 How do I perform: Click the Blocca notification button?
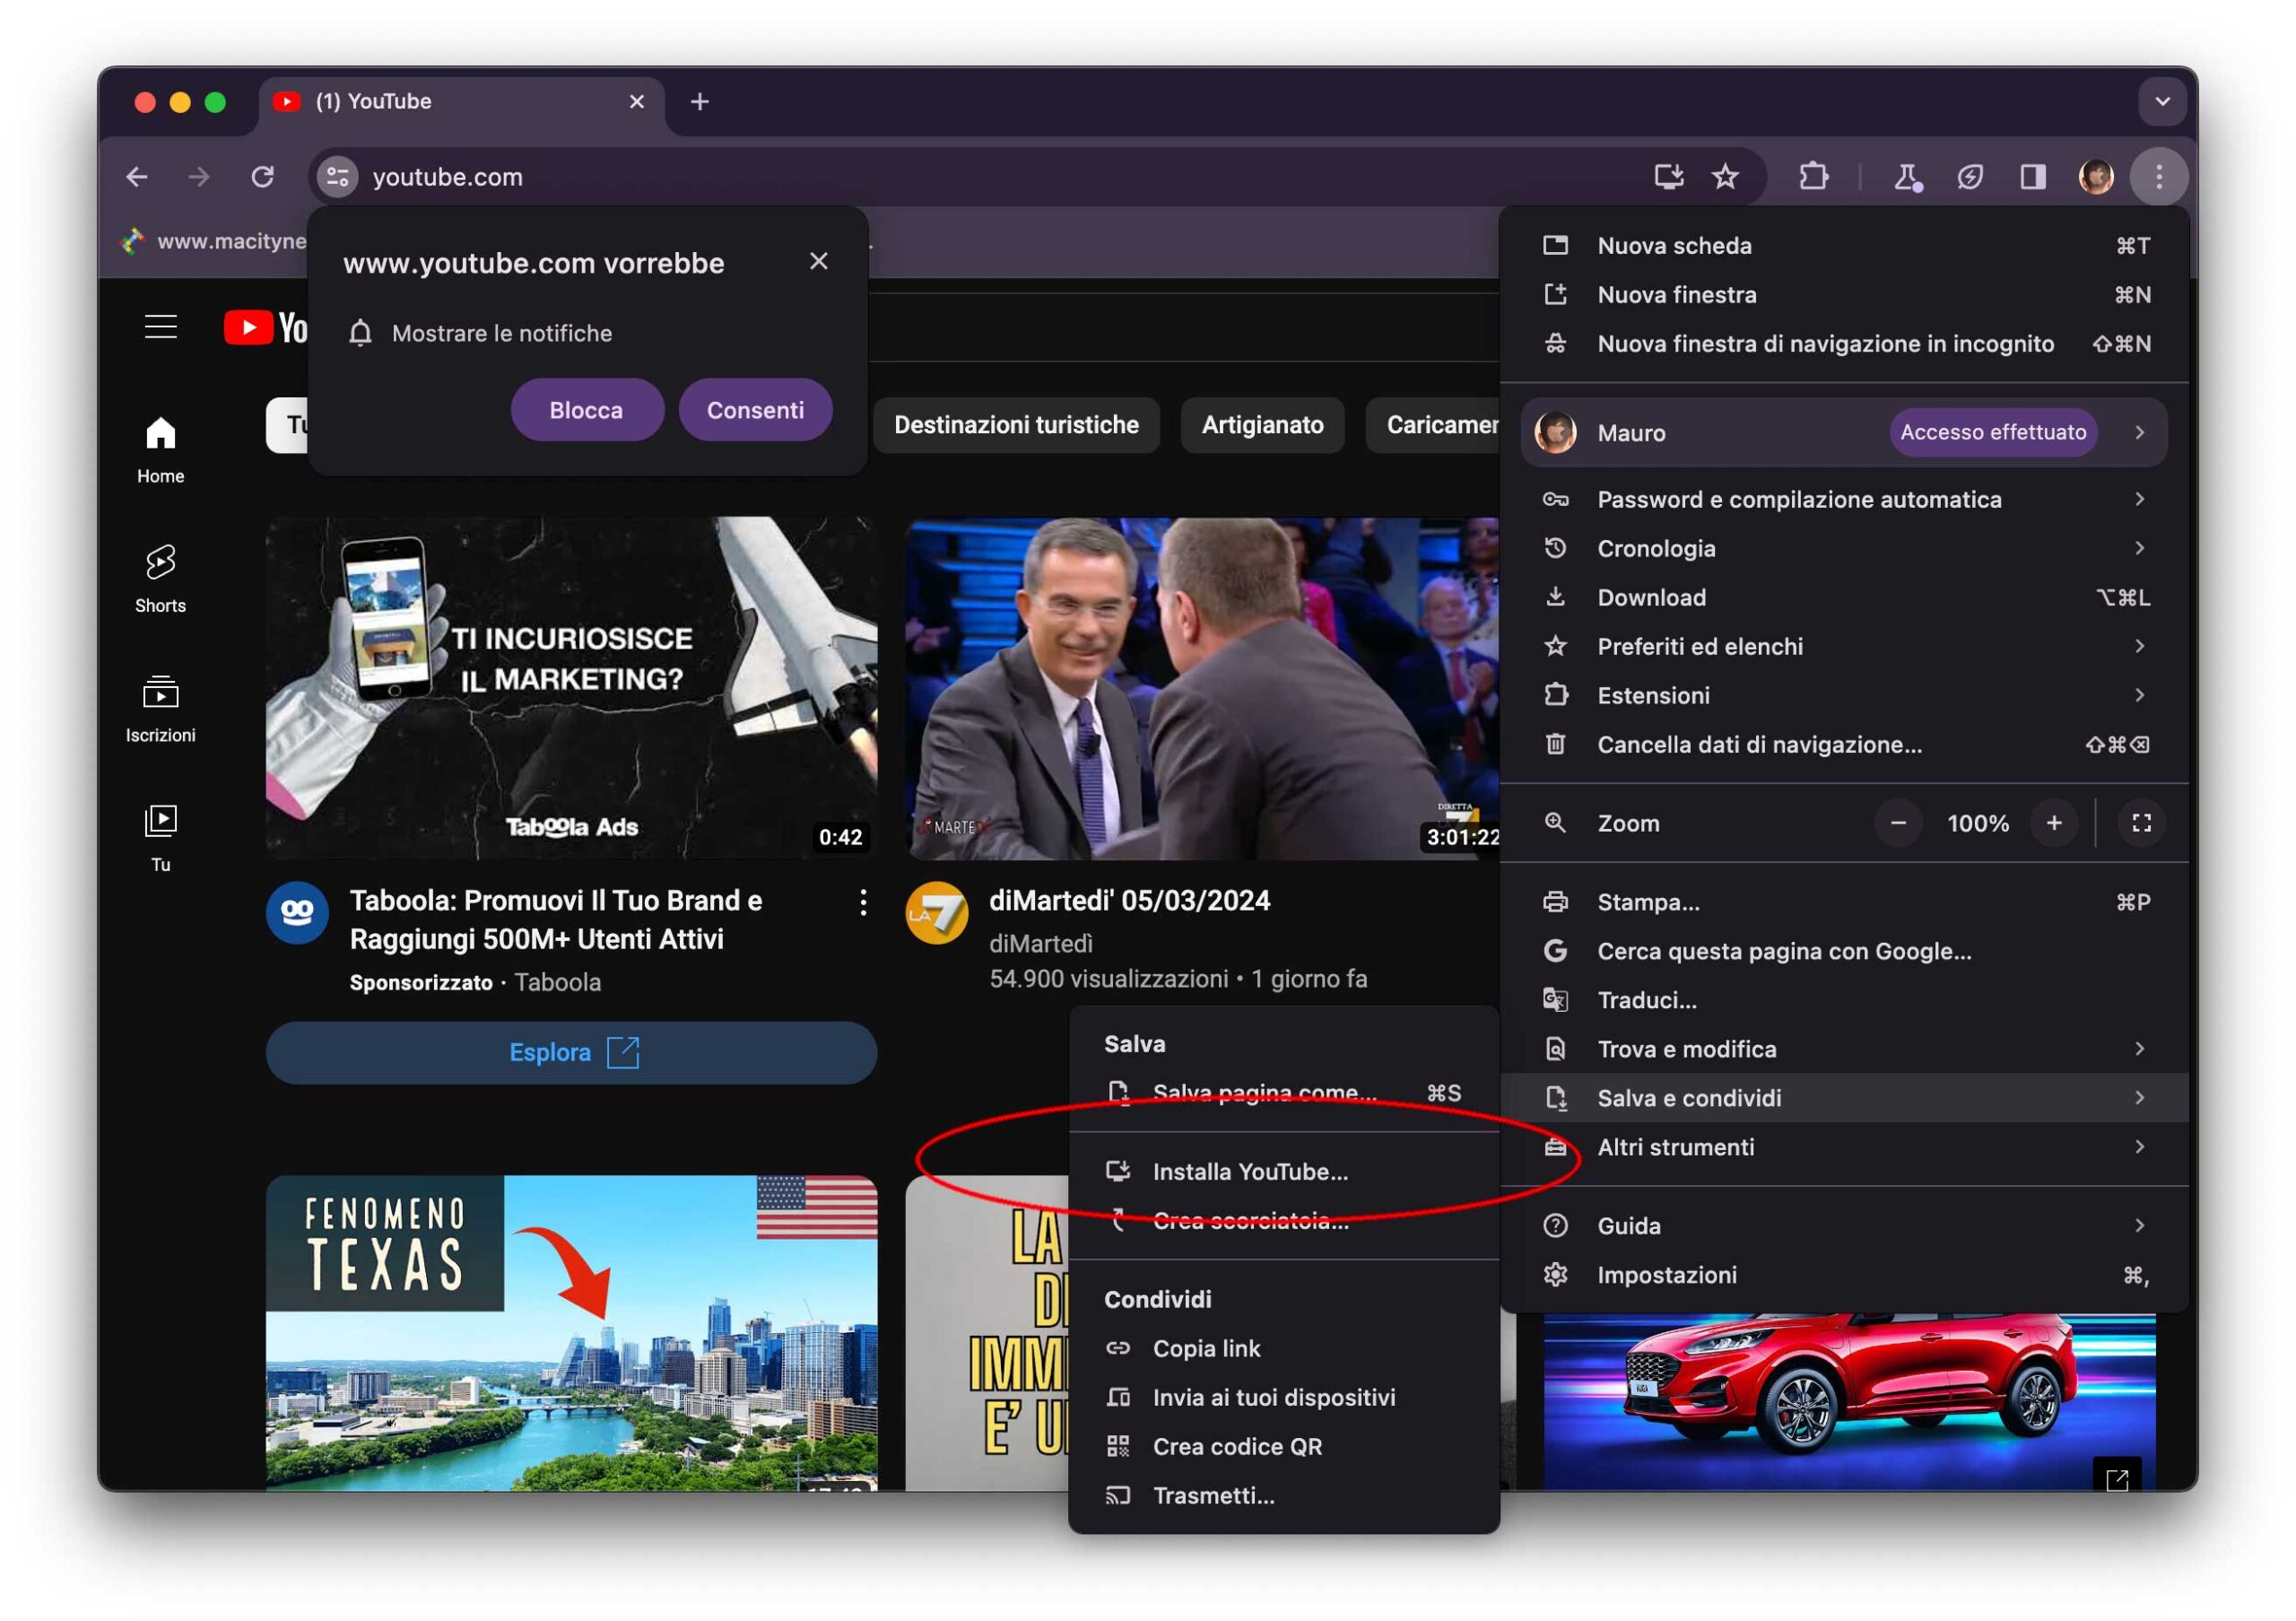click(586, 410)
